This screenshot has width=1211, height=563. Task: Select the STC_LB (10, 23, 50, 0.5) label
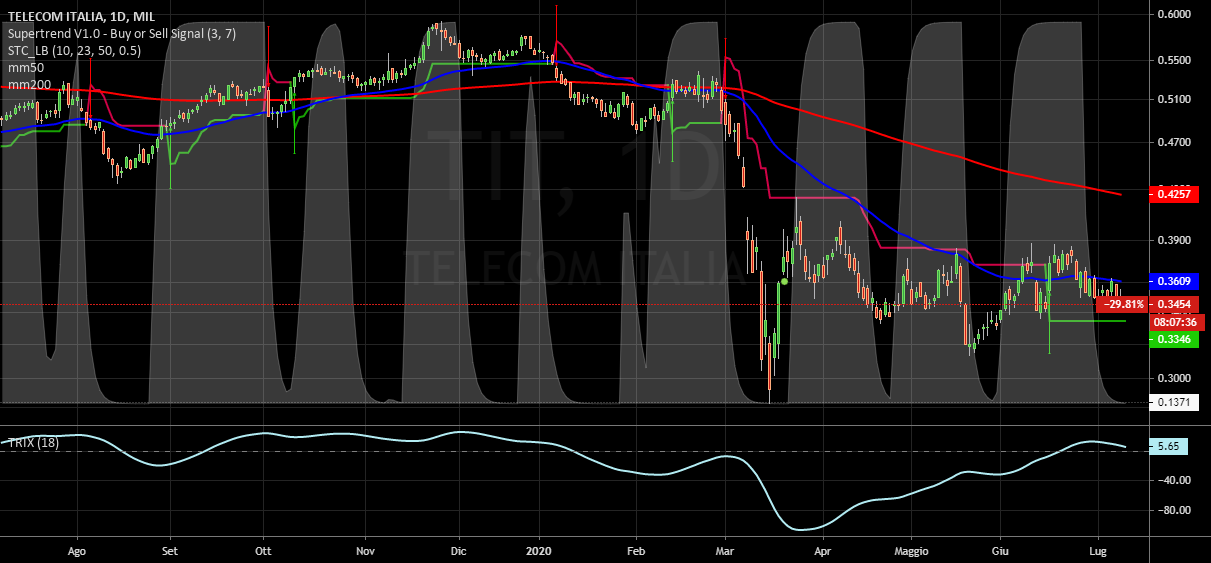pyautogui.click(x=74, y=51)
